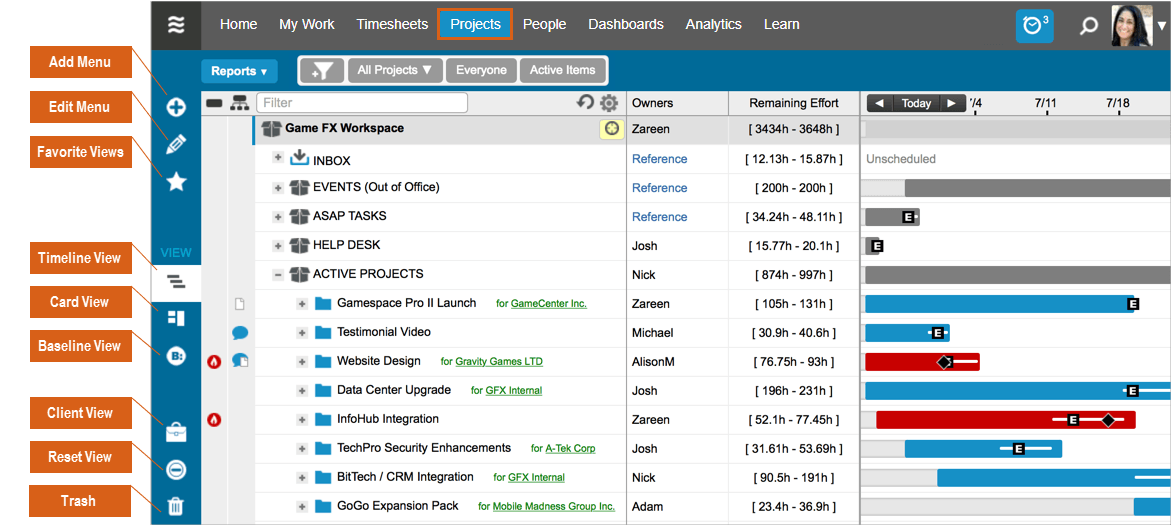Open Client View briefcase icon
The height and width of the screenshot is (525, 1171).
(x=176, y=432)
